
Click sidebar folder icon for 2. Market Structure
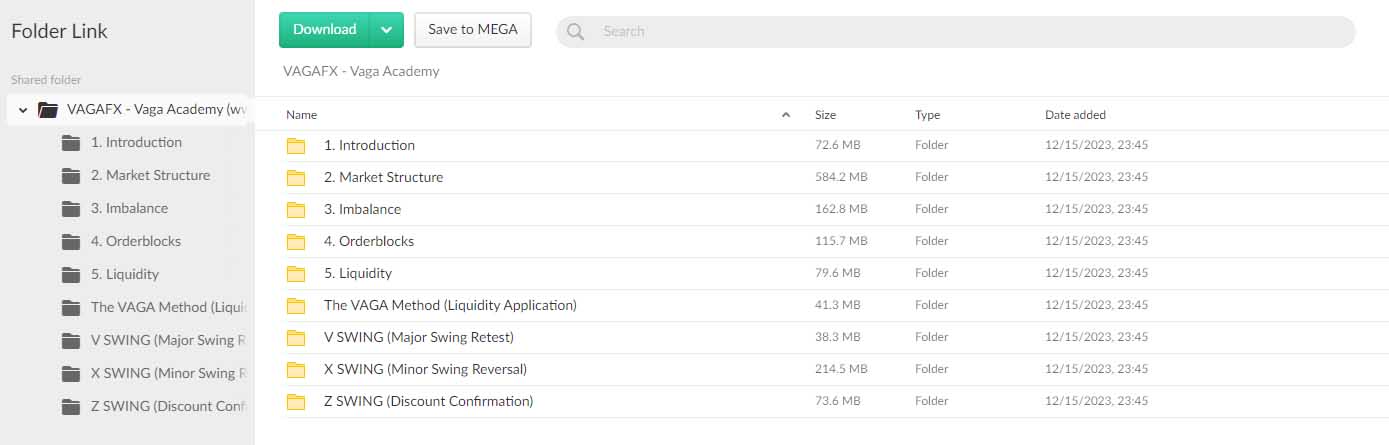(71, 176)
